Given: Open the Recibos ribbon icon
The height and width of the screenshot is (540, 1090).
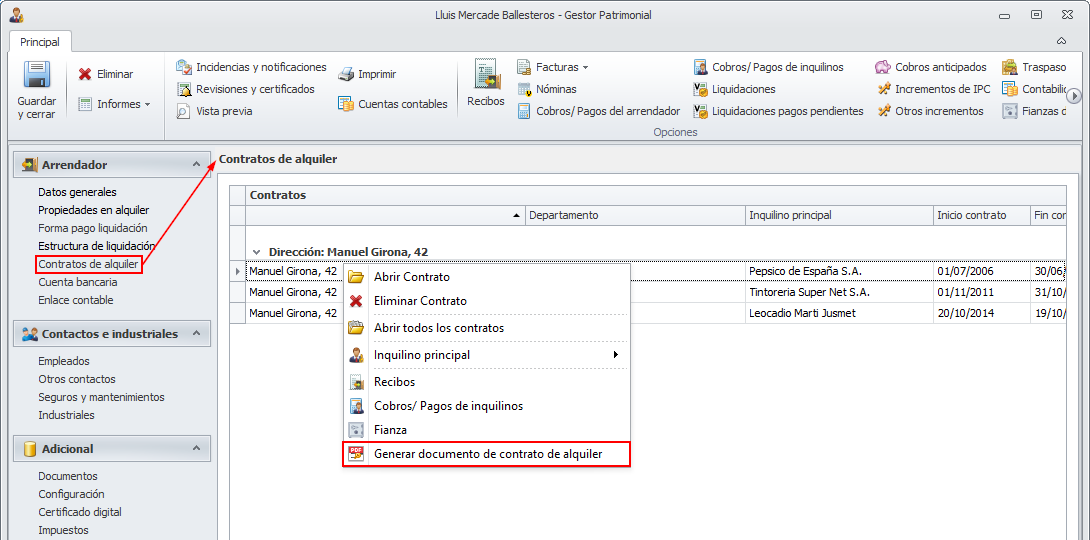Looking at the screenshot, I should (x=486, y=76).
